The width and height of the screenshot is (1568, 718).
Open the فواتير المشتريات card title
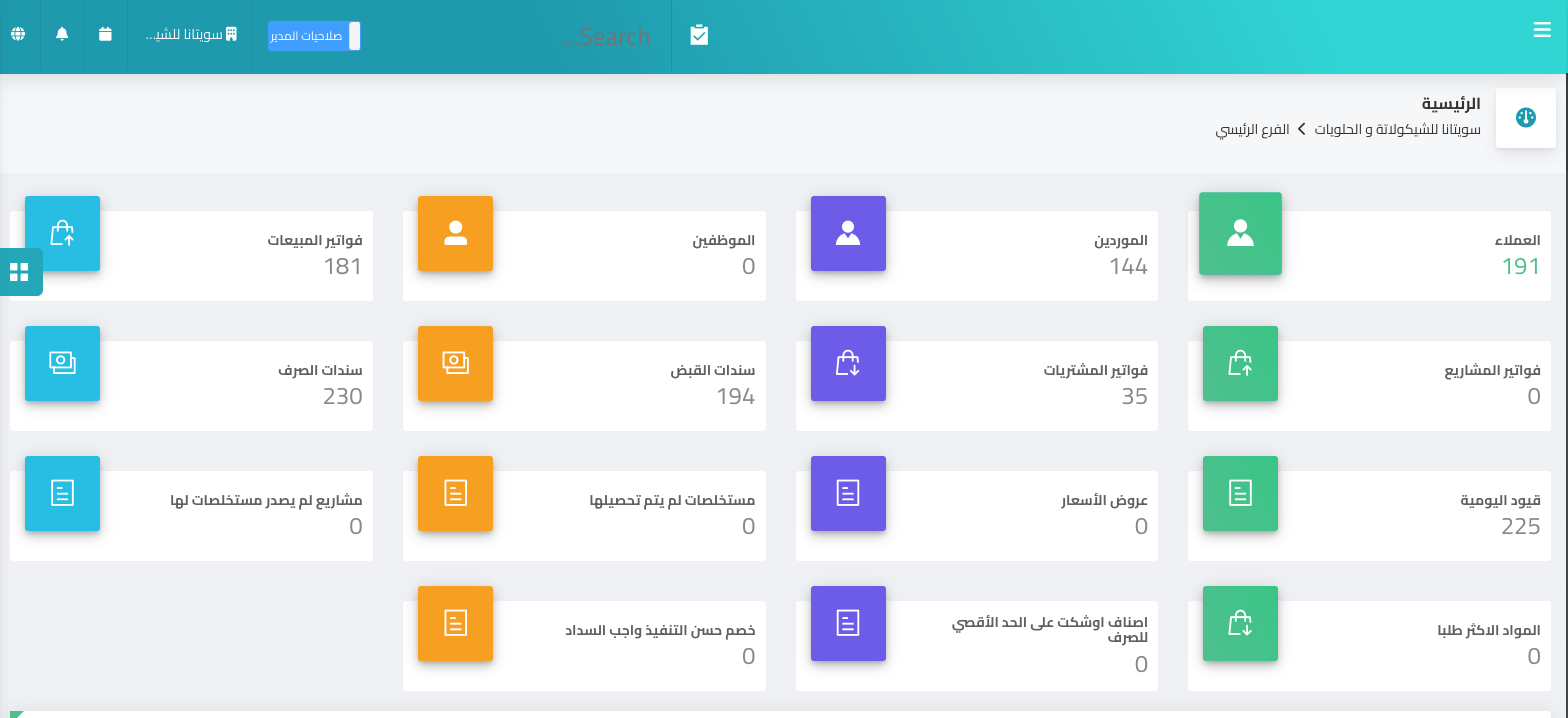coord(1096,370)
